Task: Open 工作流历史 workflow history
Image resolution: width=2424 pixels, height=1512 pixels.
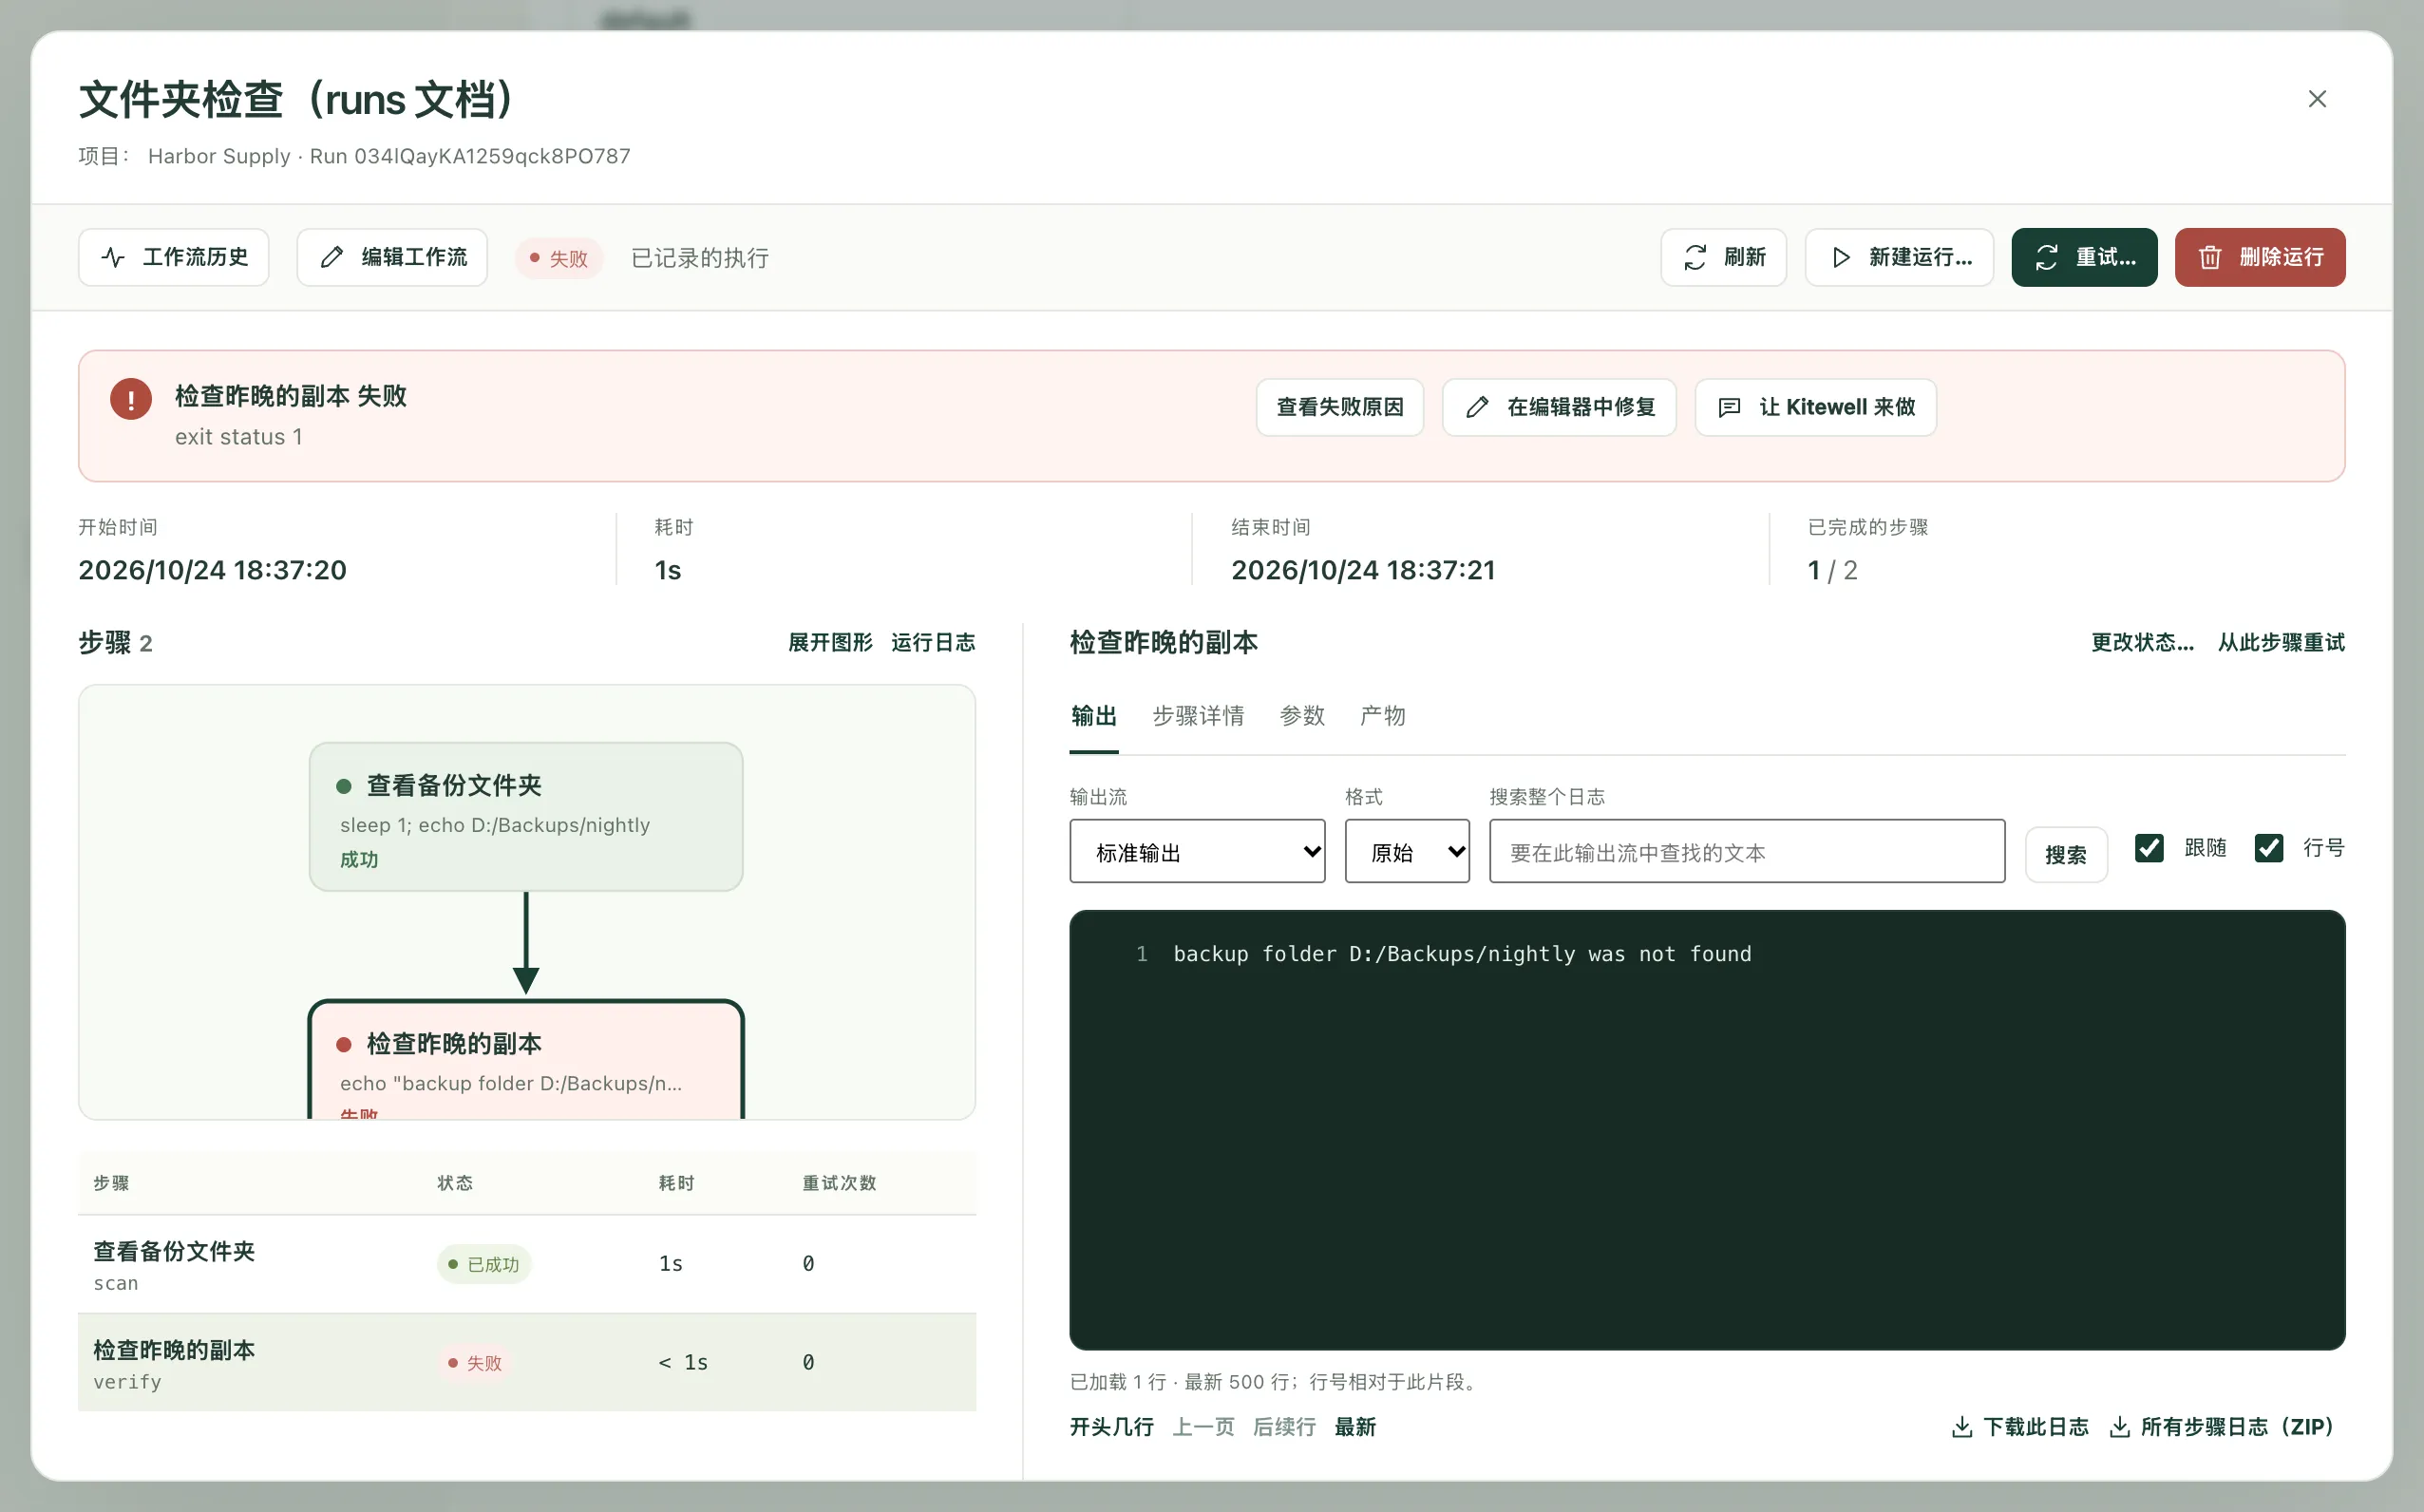Action: tap(174, 257)
